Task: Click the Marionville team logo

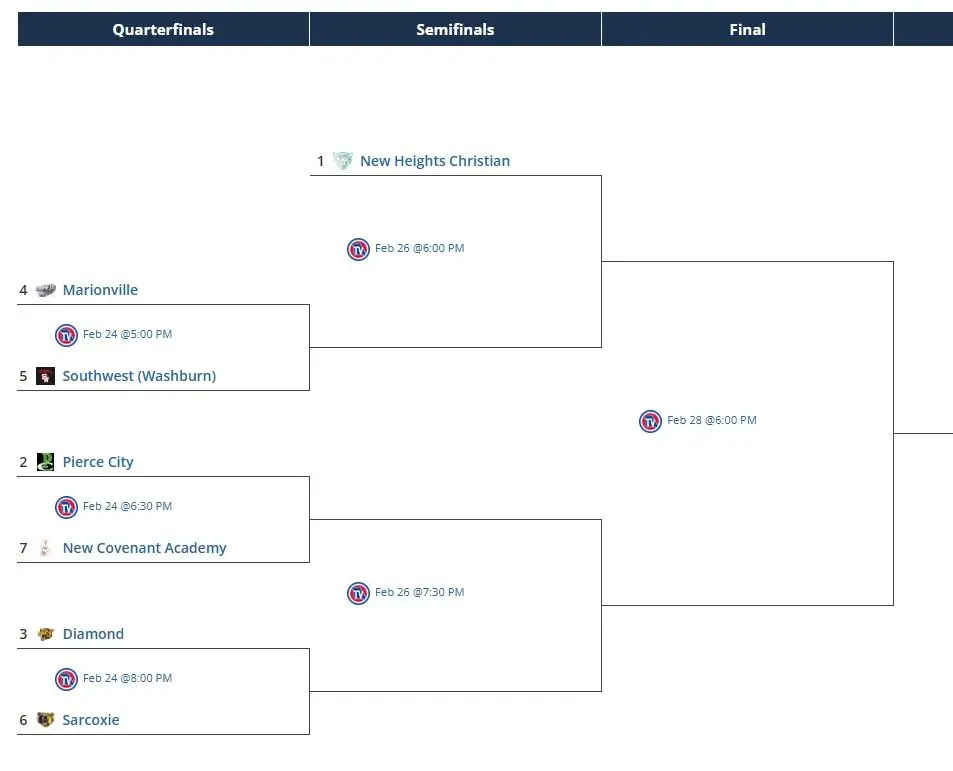Action: (45, 290)
